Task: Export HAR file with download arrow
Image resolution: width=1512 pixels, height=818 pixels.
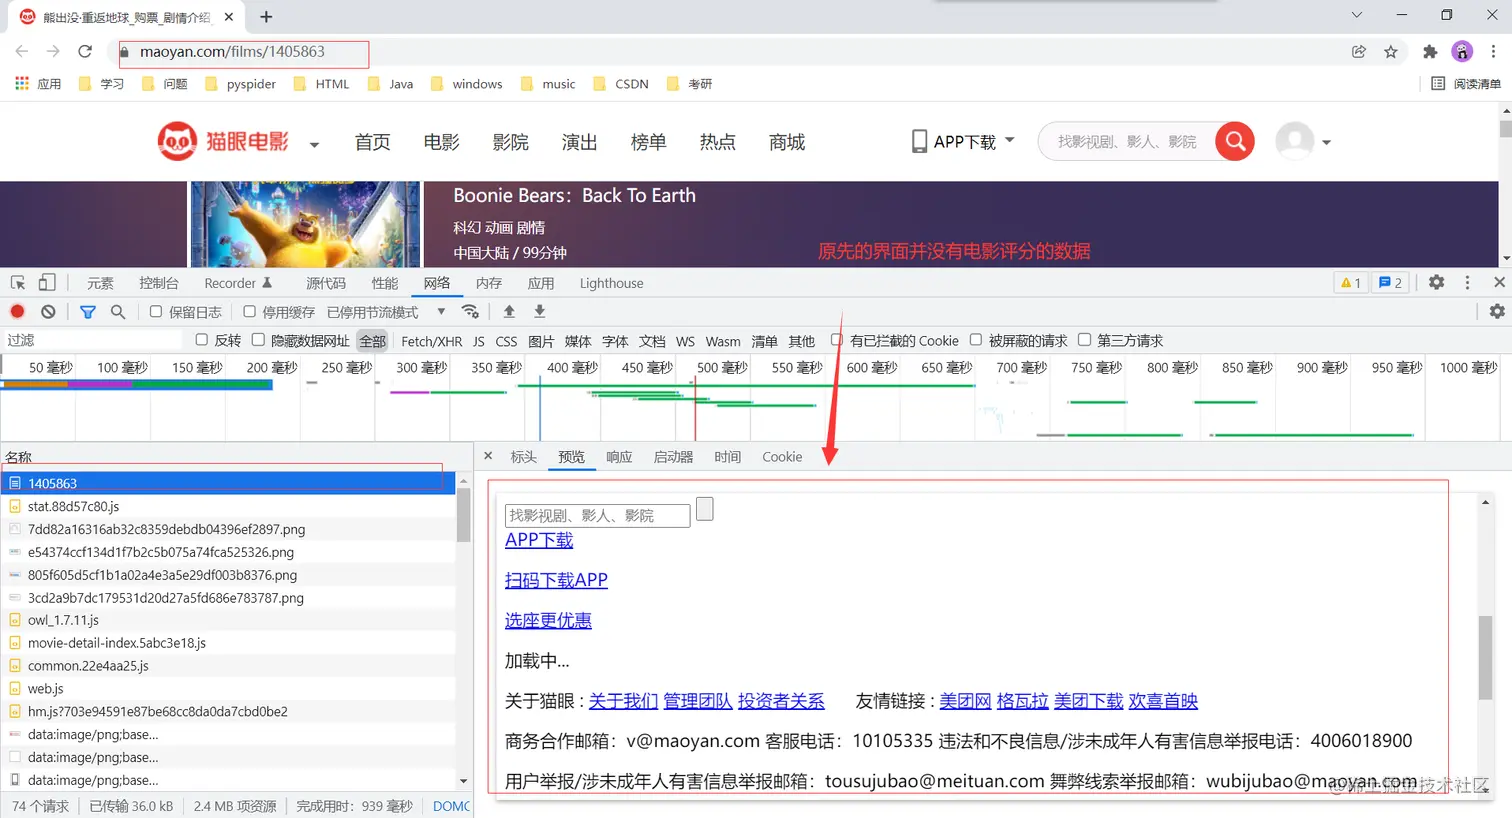Action: tap(540, 312)
